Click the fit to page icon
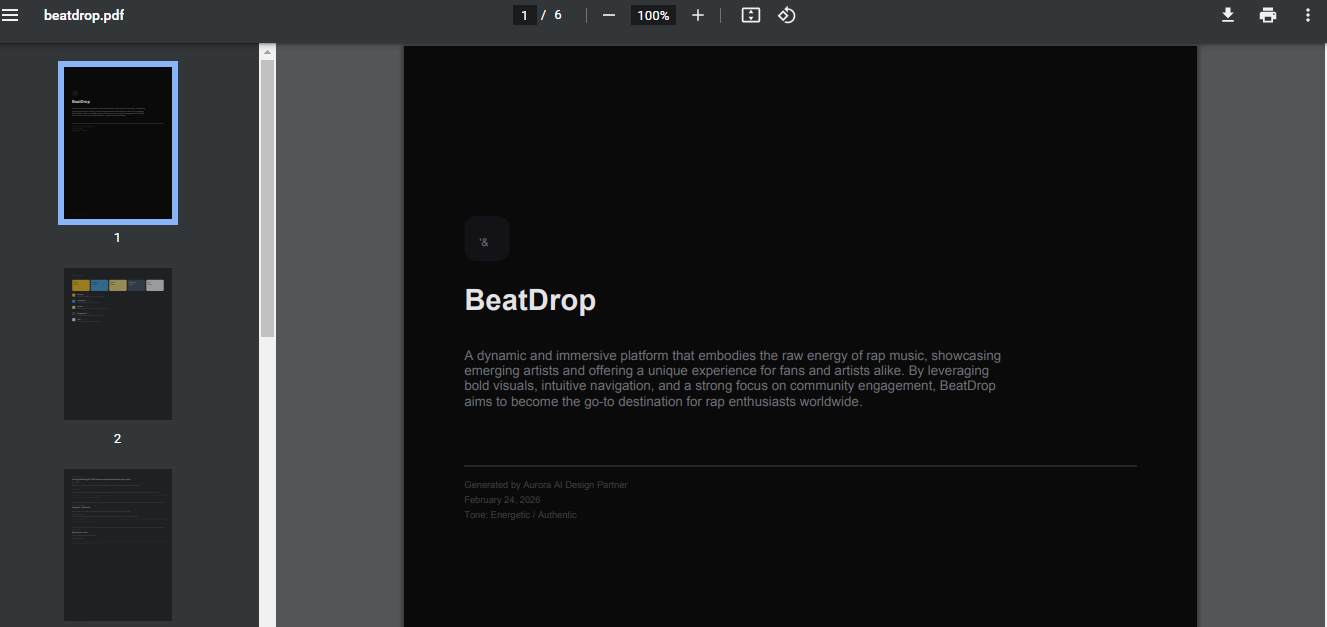The width and height of the screenshot is (1327, 627). [x=751, y=15]
